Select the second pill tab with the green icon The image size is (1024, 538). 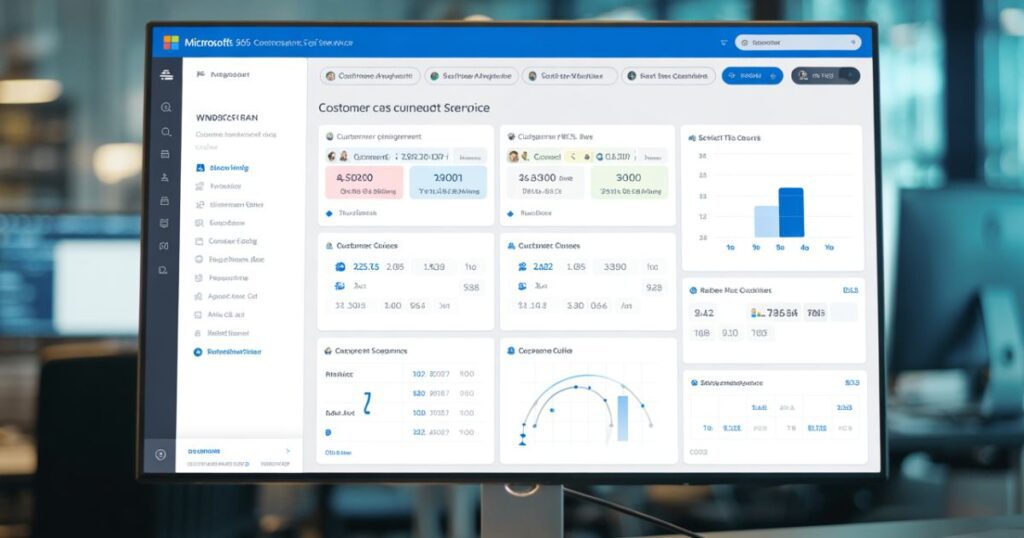(x=472, y=76)
